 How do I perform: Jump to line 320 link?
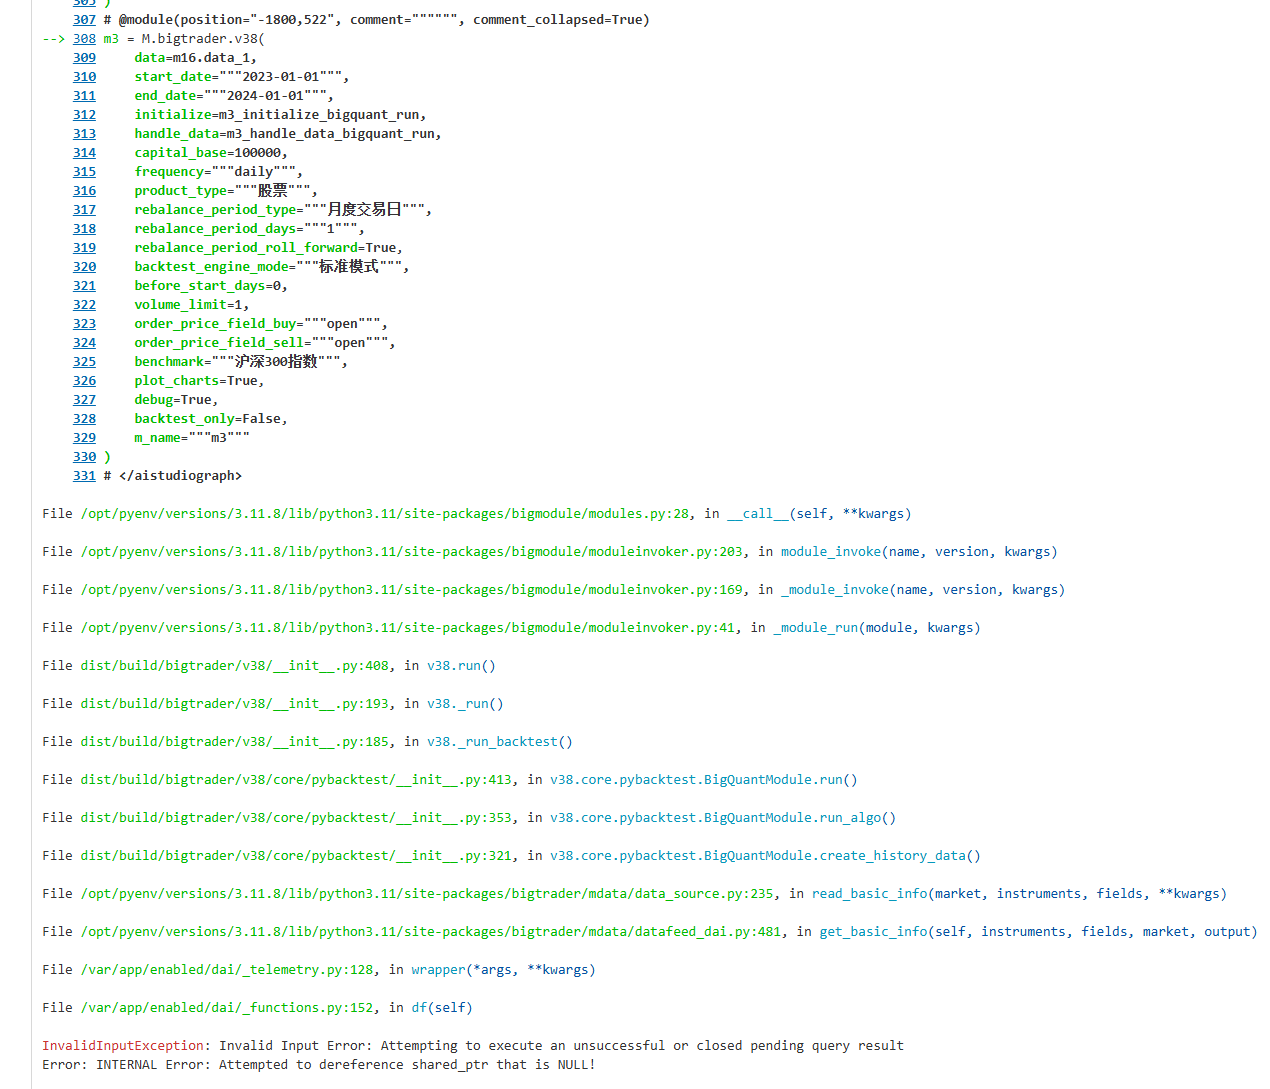coord(84,267)
